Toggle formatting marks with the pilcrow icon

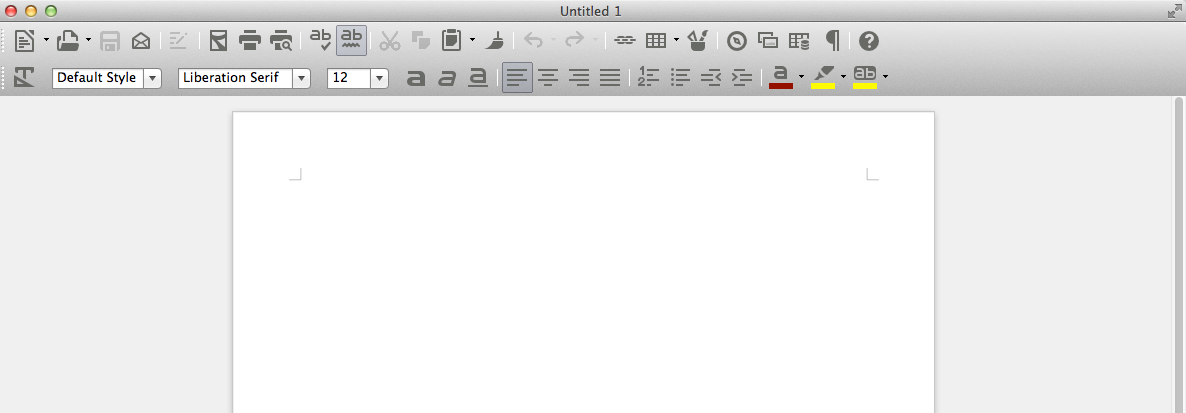(x=832, y=41)
